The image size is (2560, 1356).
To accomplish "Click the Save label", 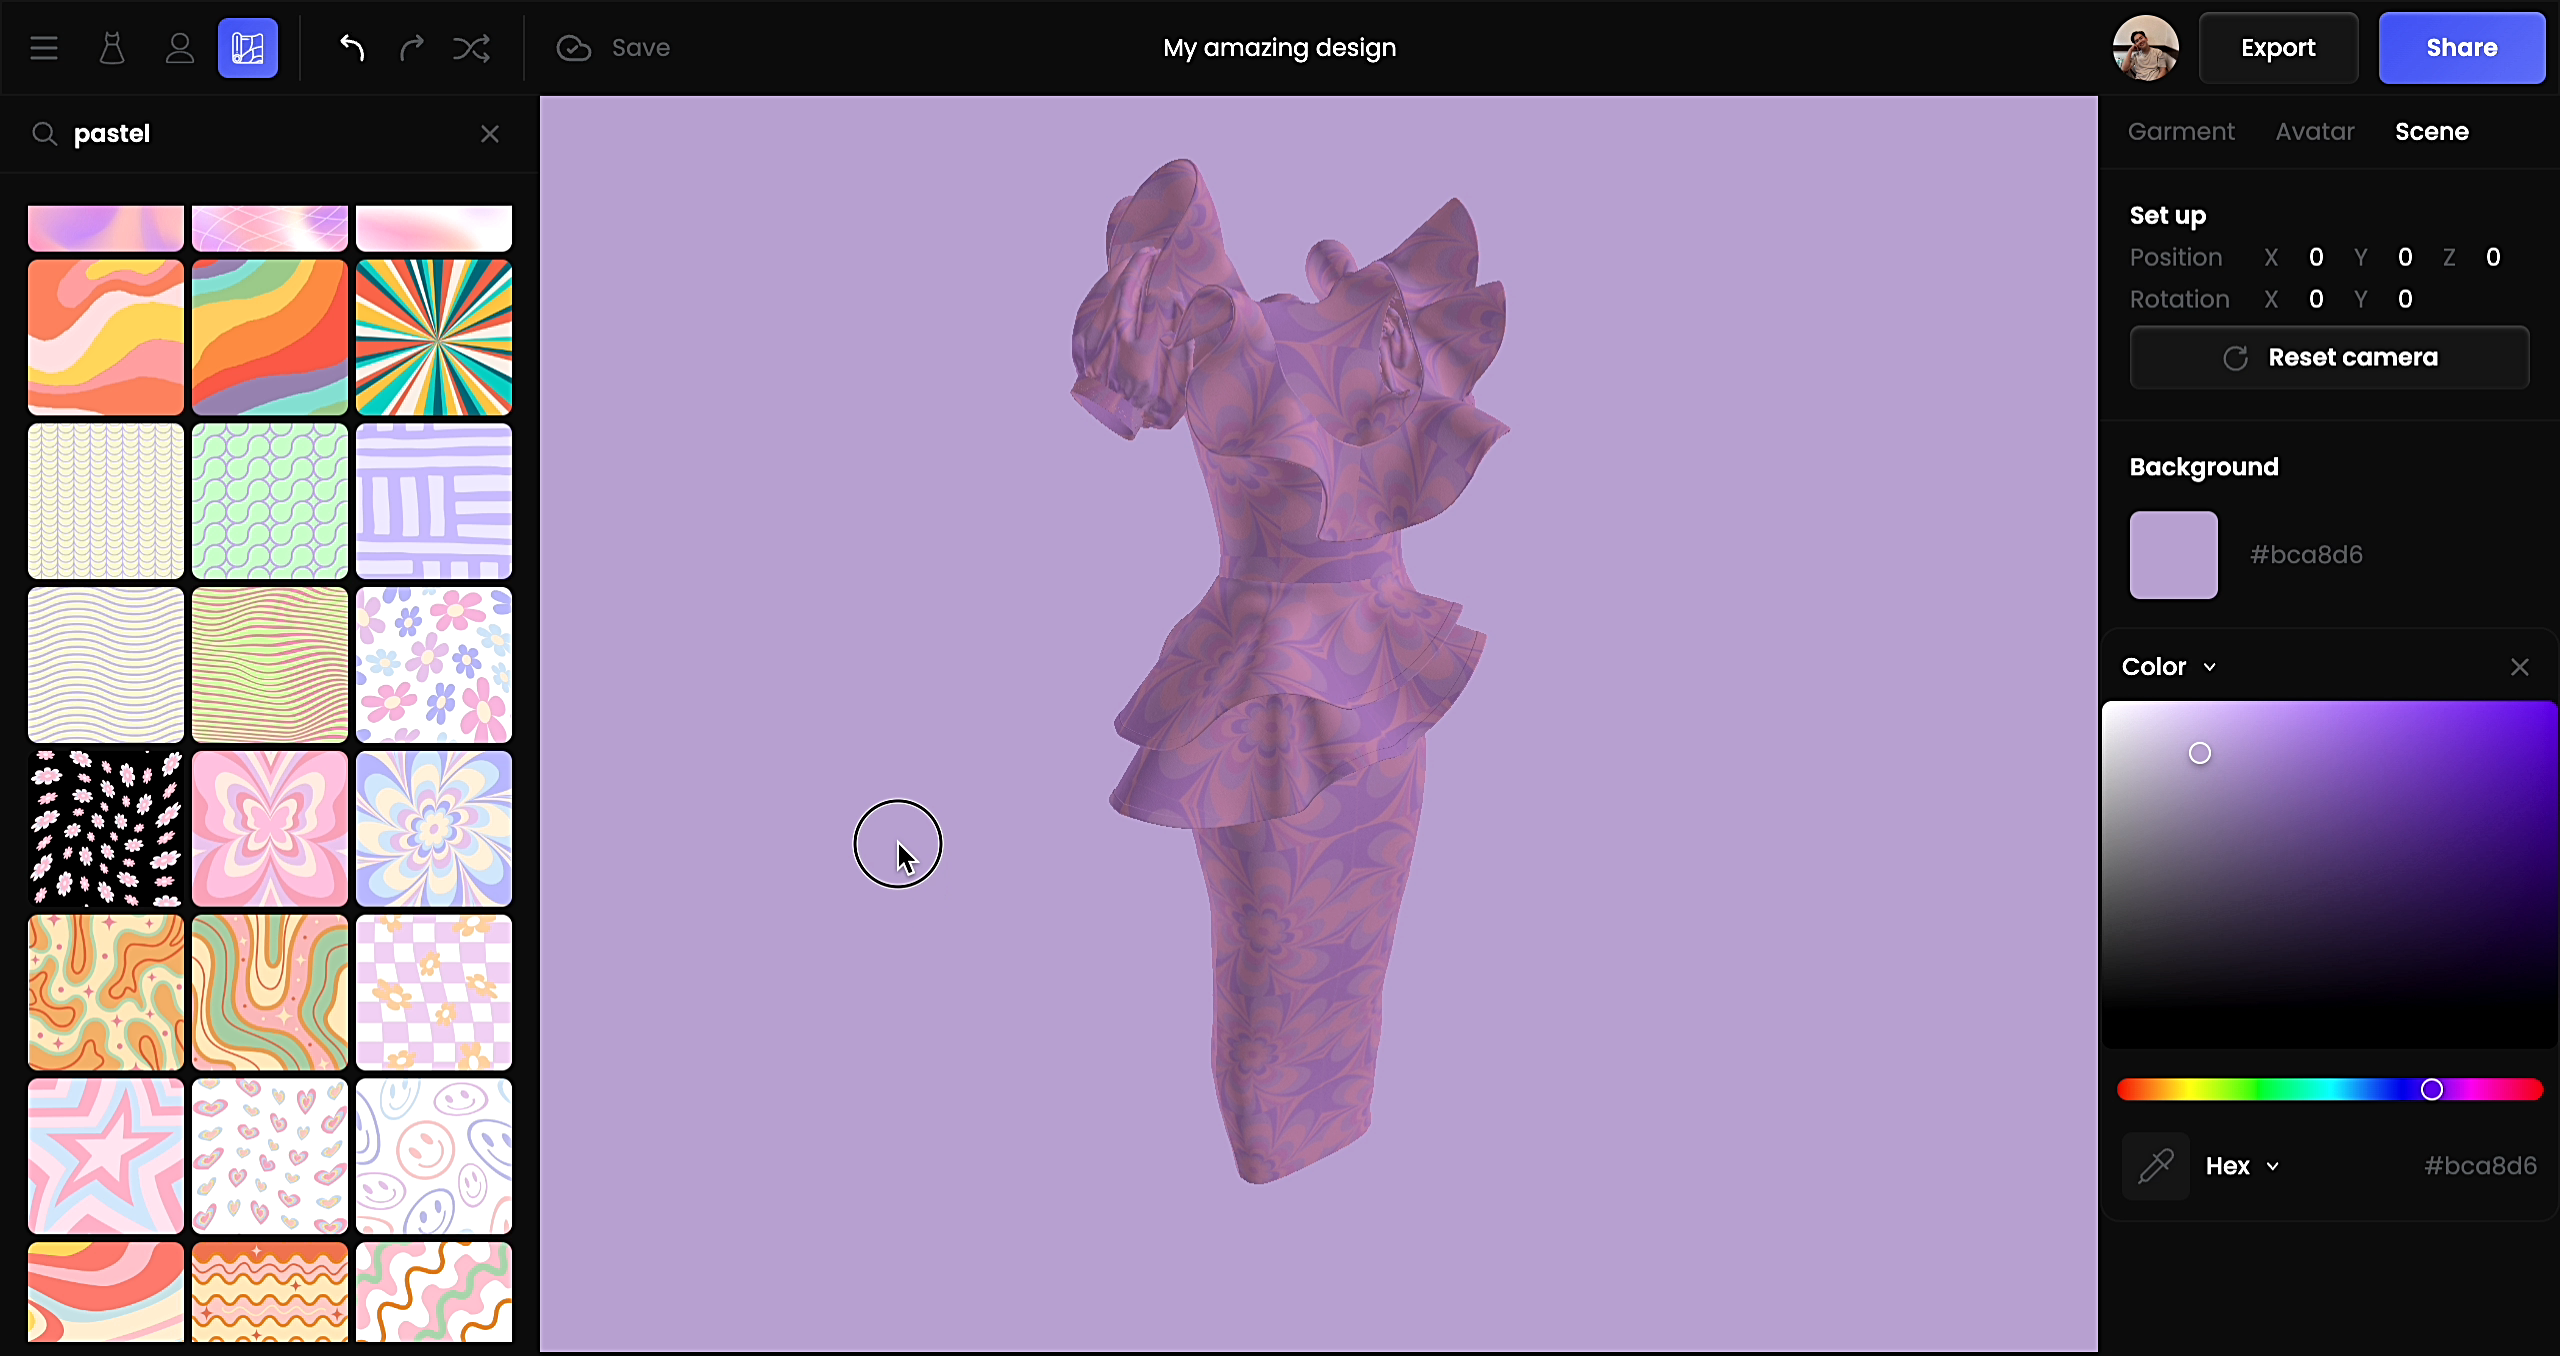I will (641, 48).
